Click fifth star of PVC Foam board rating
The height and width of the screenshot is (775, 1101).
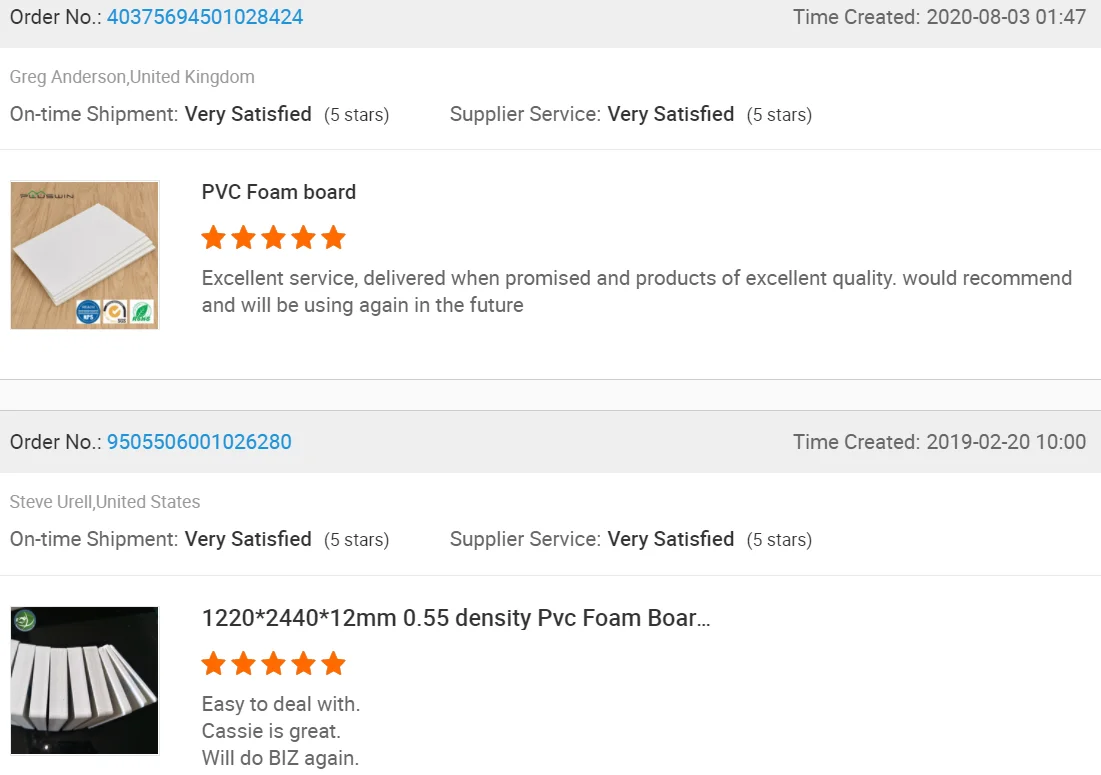333,238
